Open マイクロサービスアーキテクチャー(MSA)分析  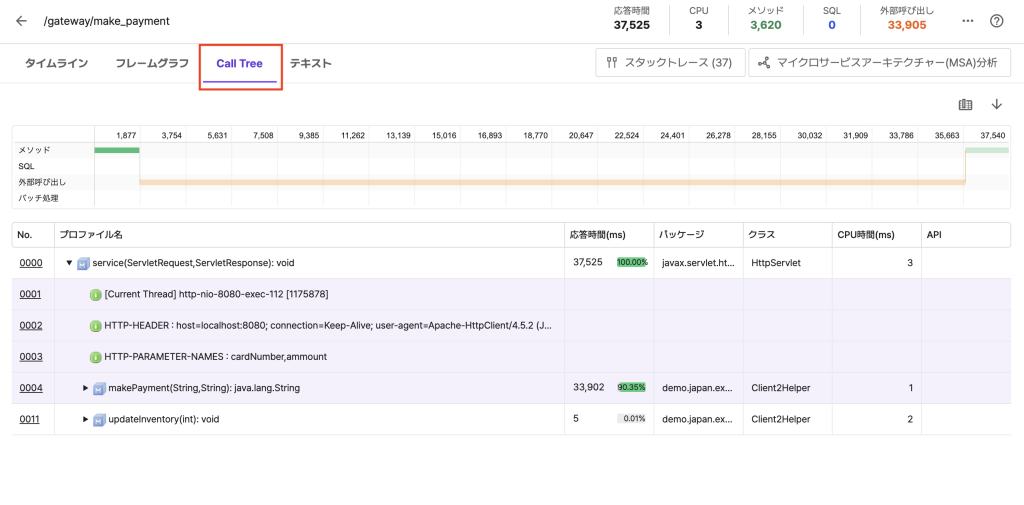pos(878,63)
